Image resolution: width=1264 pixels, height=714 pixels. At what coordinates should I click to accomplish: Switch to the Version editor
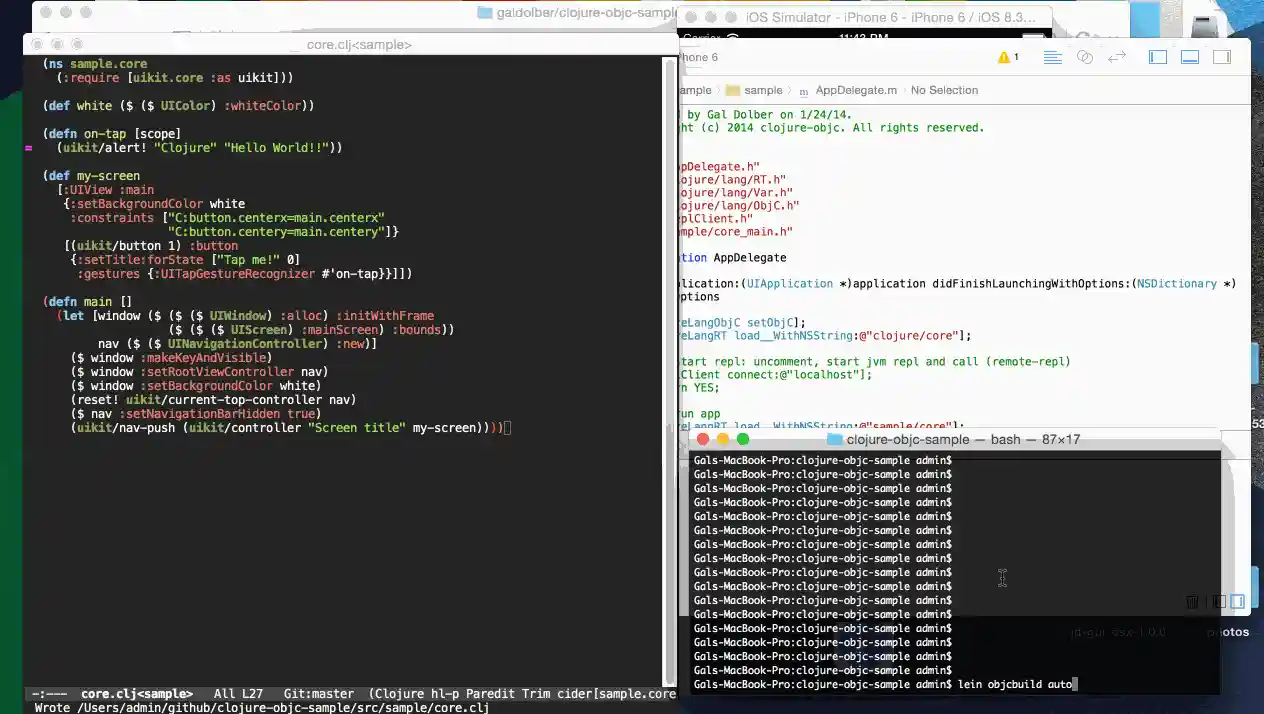(1117, 57)
